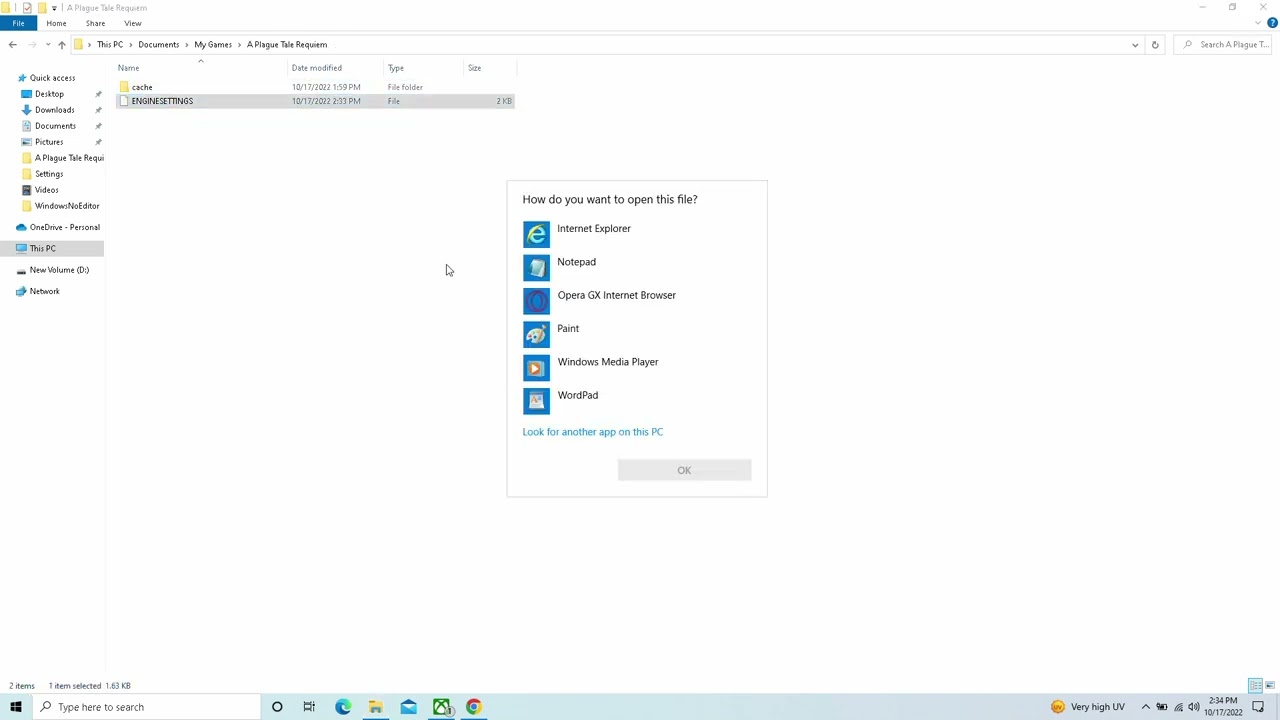Open File Explorer taskbar icon
1280x720 pixels.
point(375,707)
